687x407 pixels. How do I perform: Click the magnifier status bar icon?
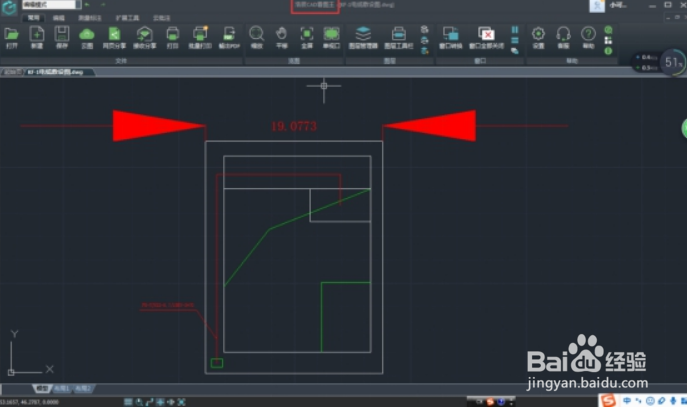(x=139, y=402)
